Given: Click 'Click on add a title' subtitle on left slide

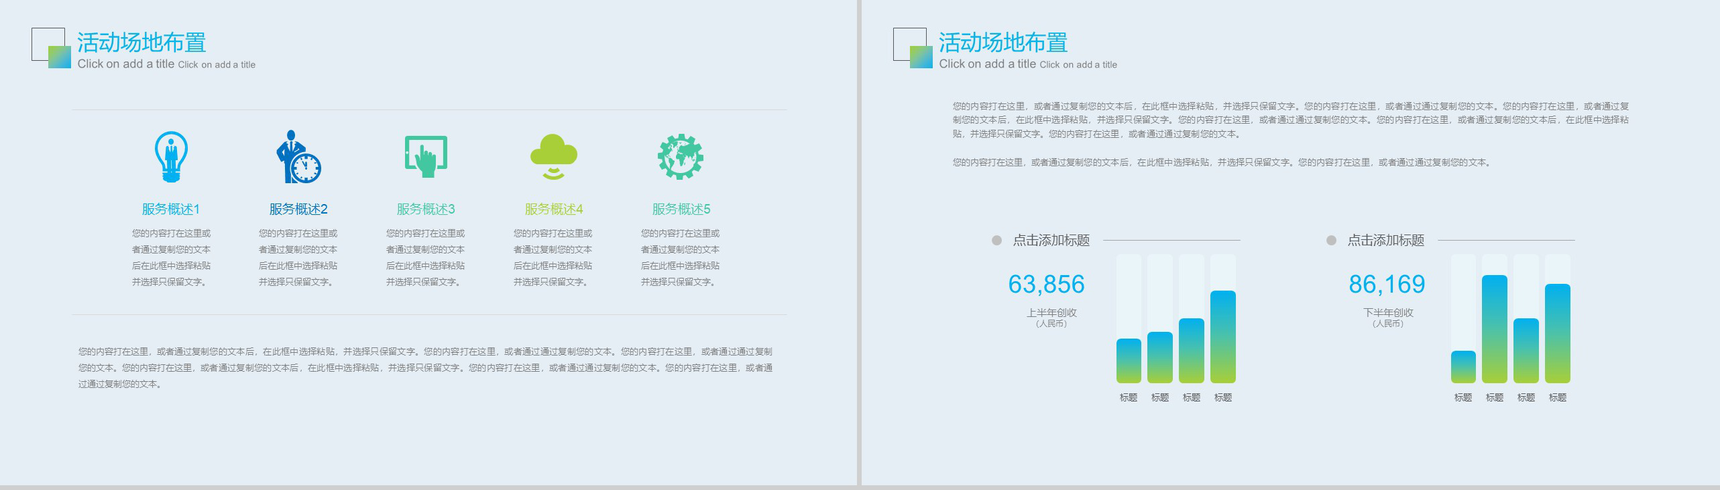Looking at the screenshot, I should coord(166,64).
